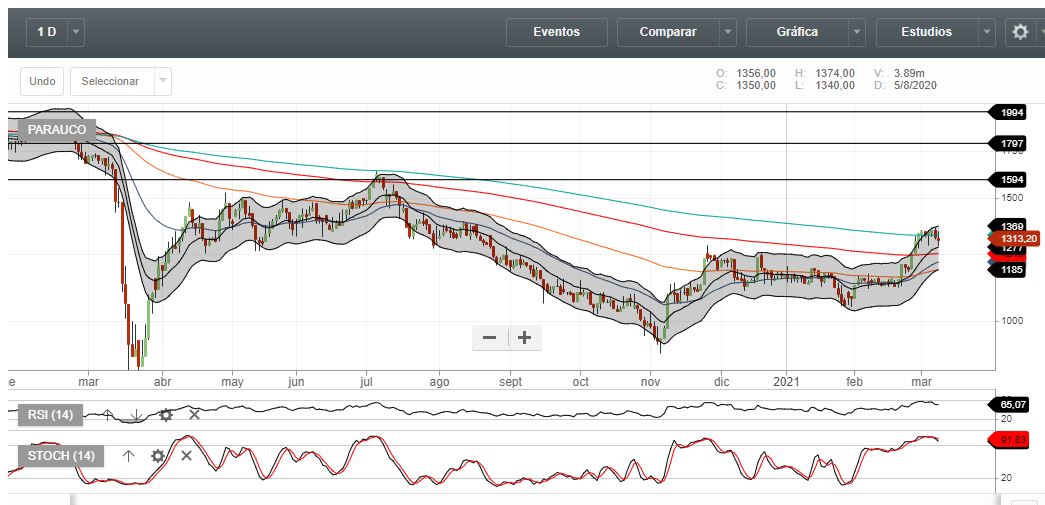Open the Seleccionar drawing tool dropdown
The height and width of the screenshot is (505, 1045).
164,81
